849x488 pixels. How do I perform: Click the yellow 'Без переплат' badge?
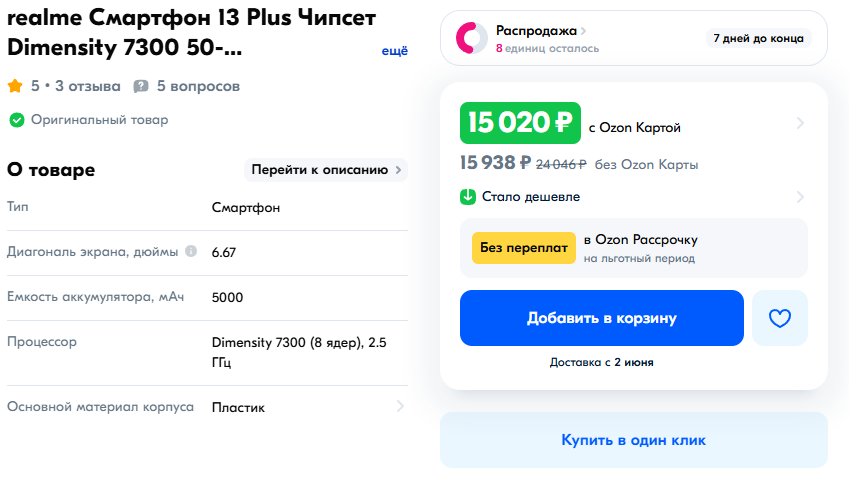pos(524,247)
